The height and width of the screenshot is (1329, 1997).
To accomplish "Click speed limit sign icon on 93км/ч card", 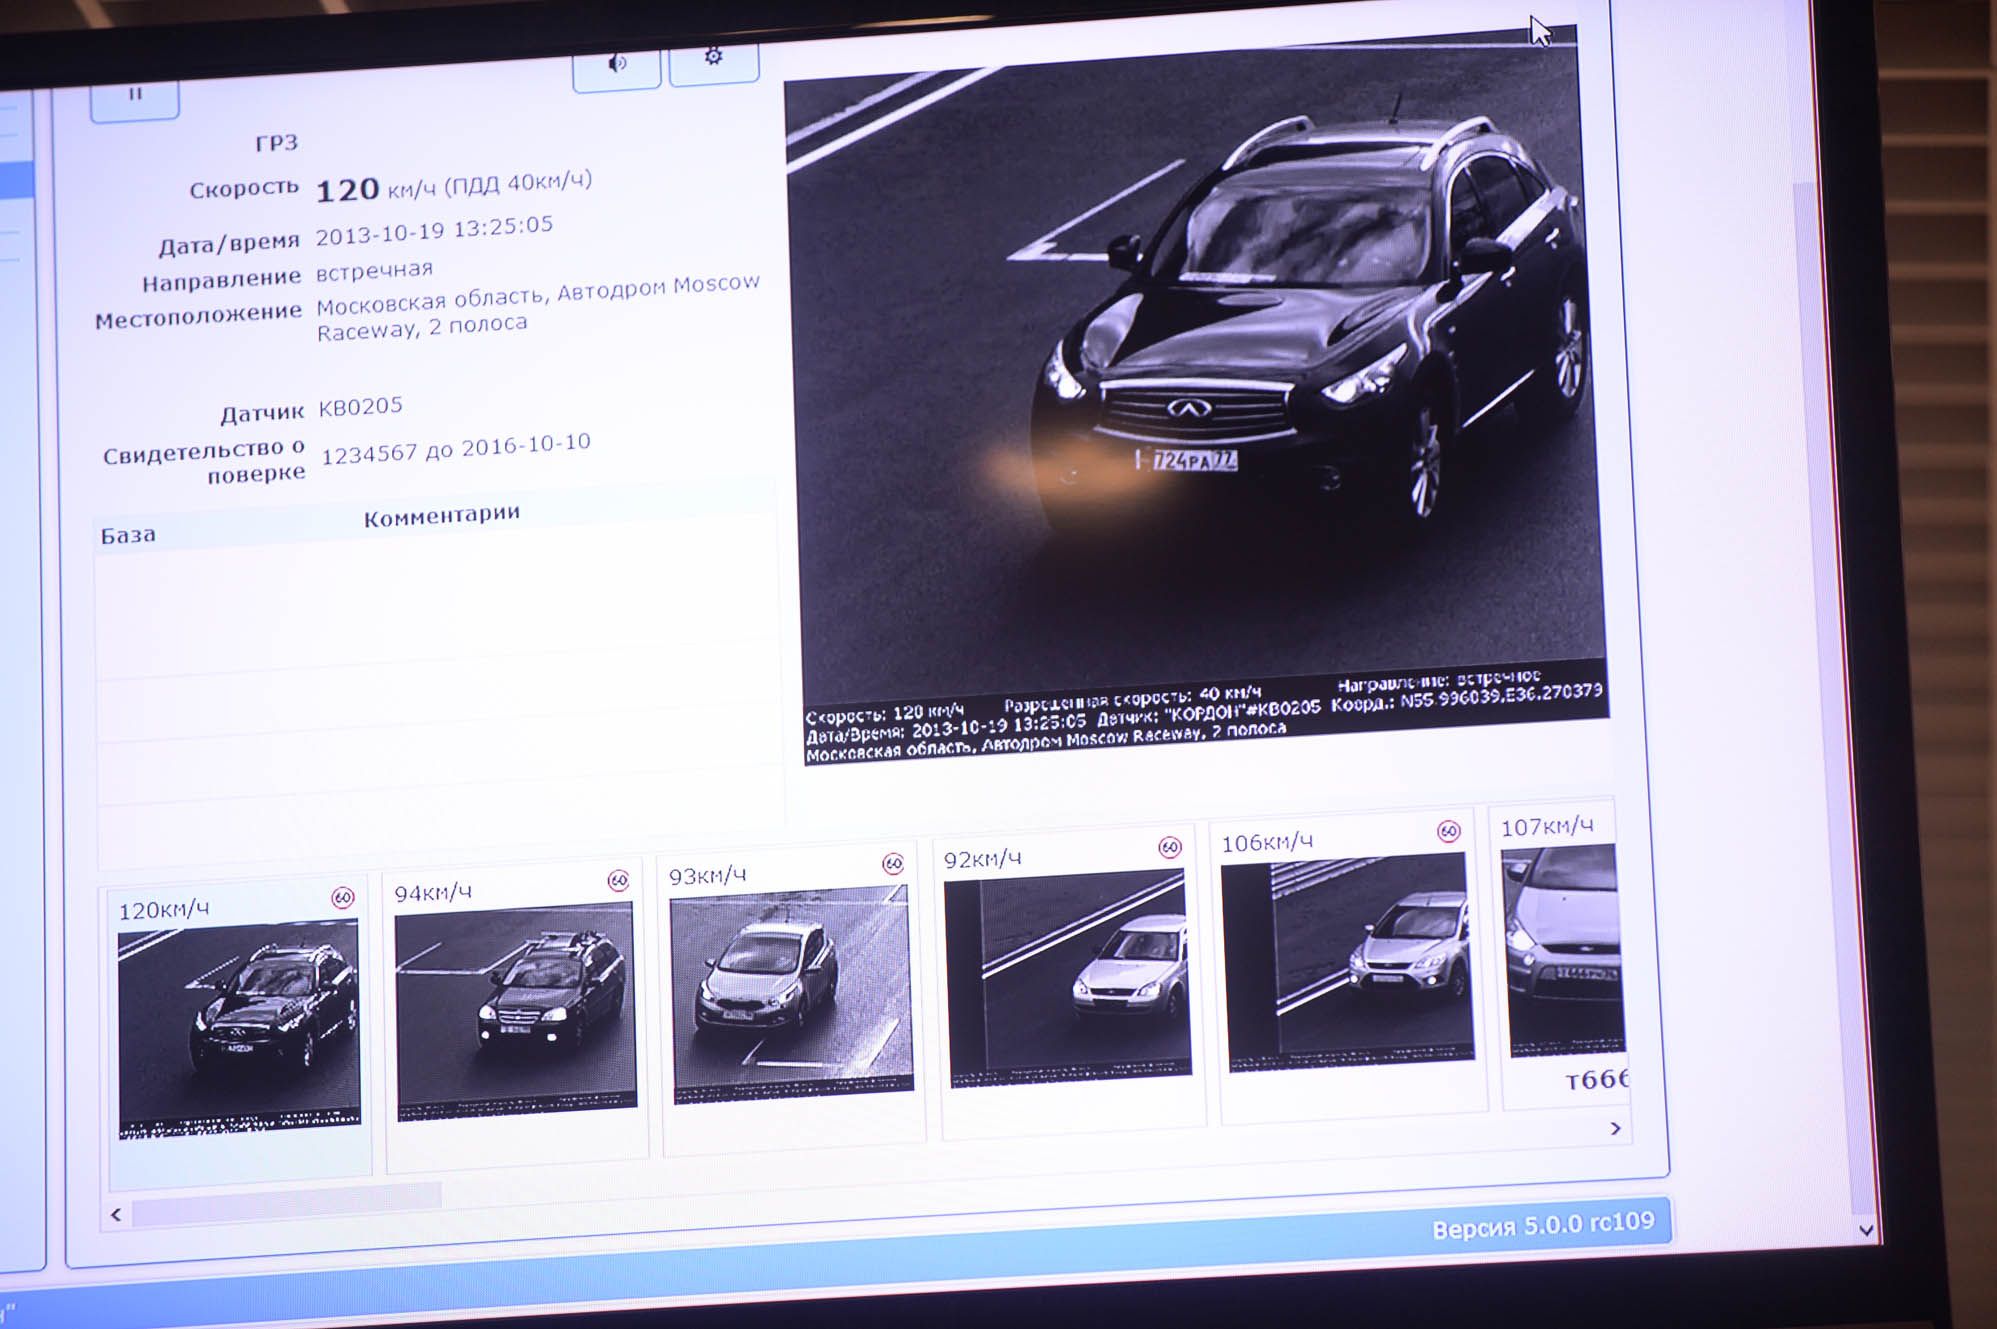I will (x=893, y=863).
